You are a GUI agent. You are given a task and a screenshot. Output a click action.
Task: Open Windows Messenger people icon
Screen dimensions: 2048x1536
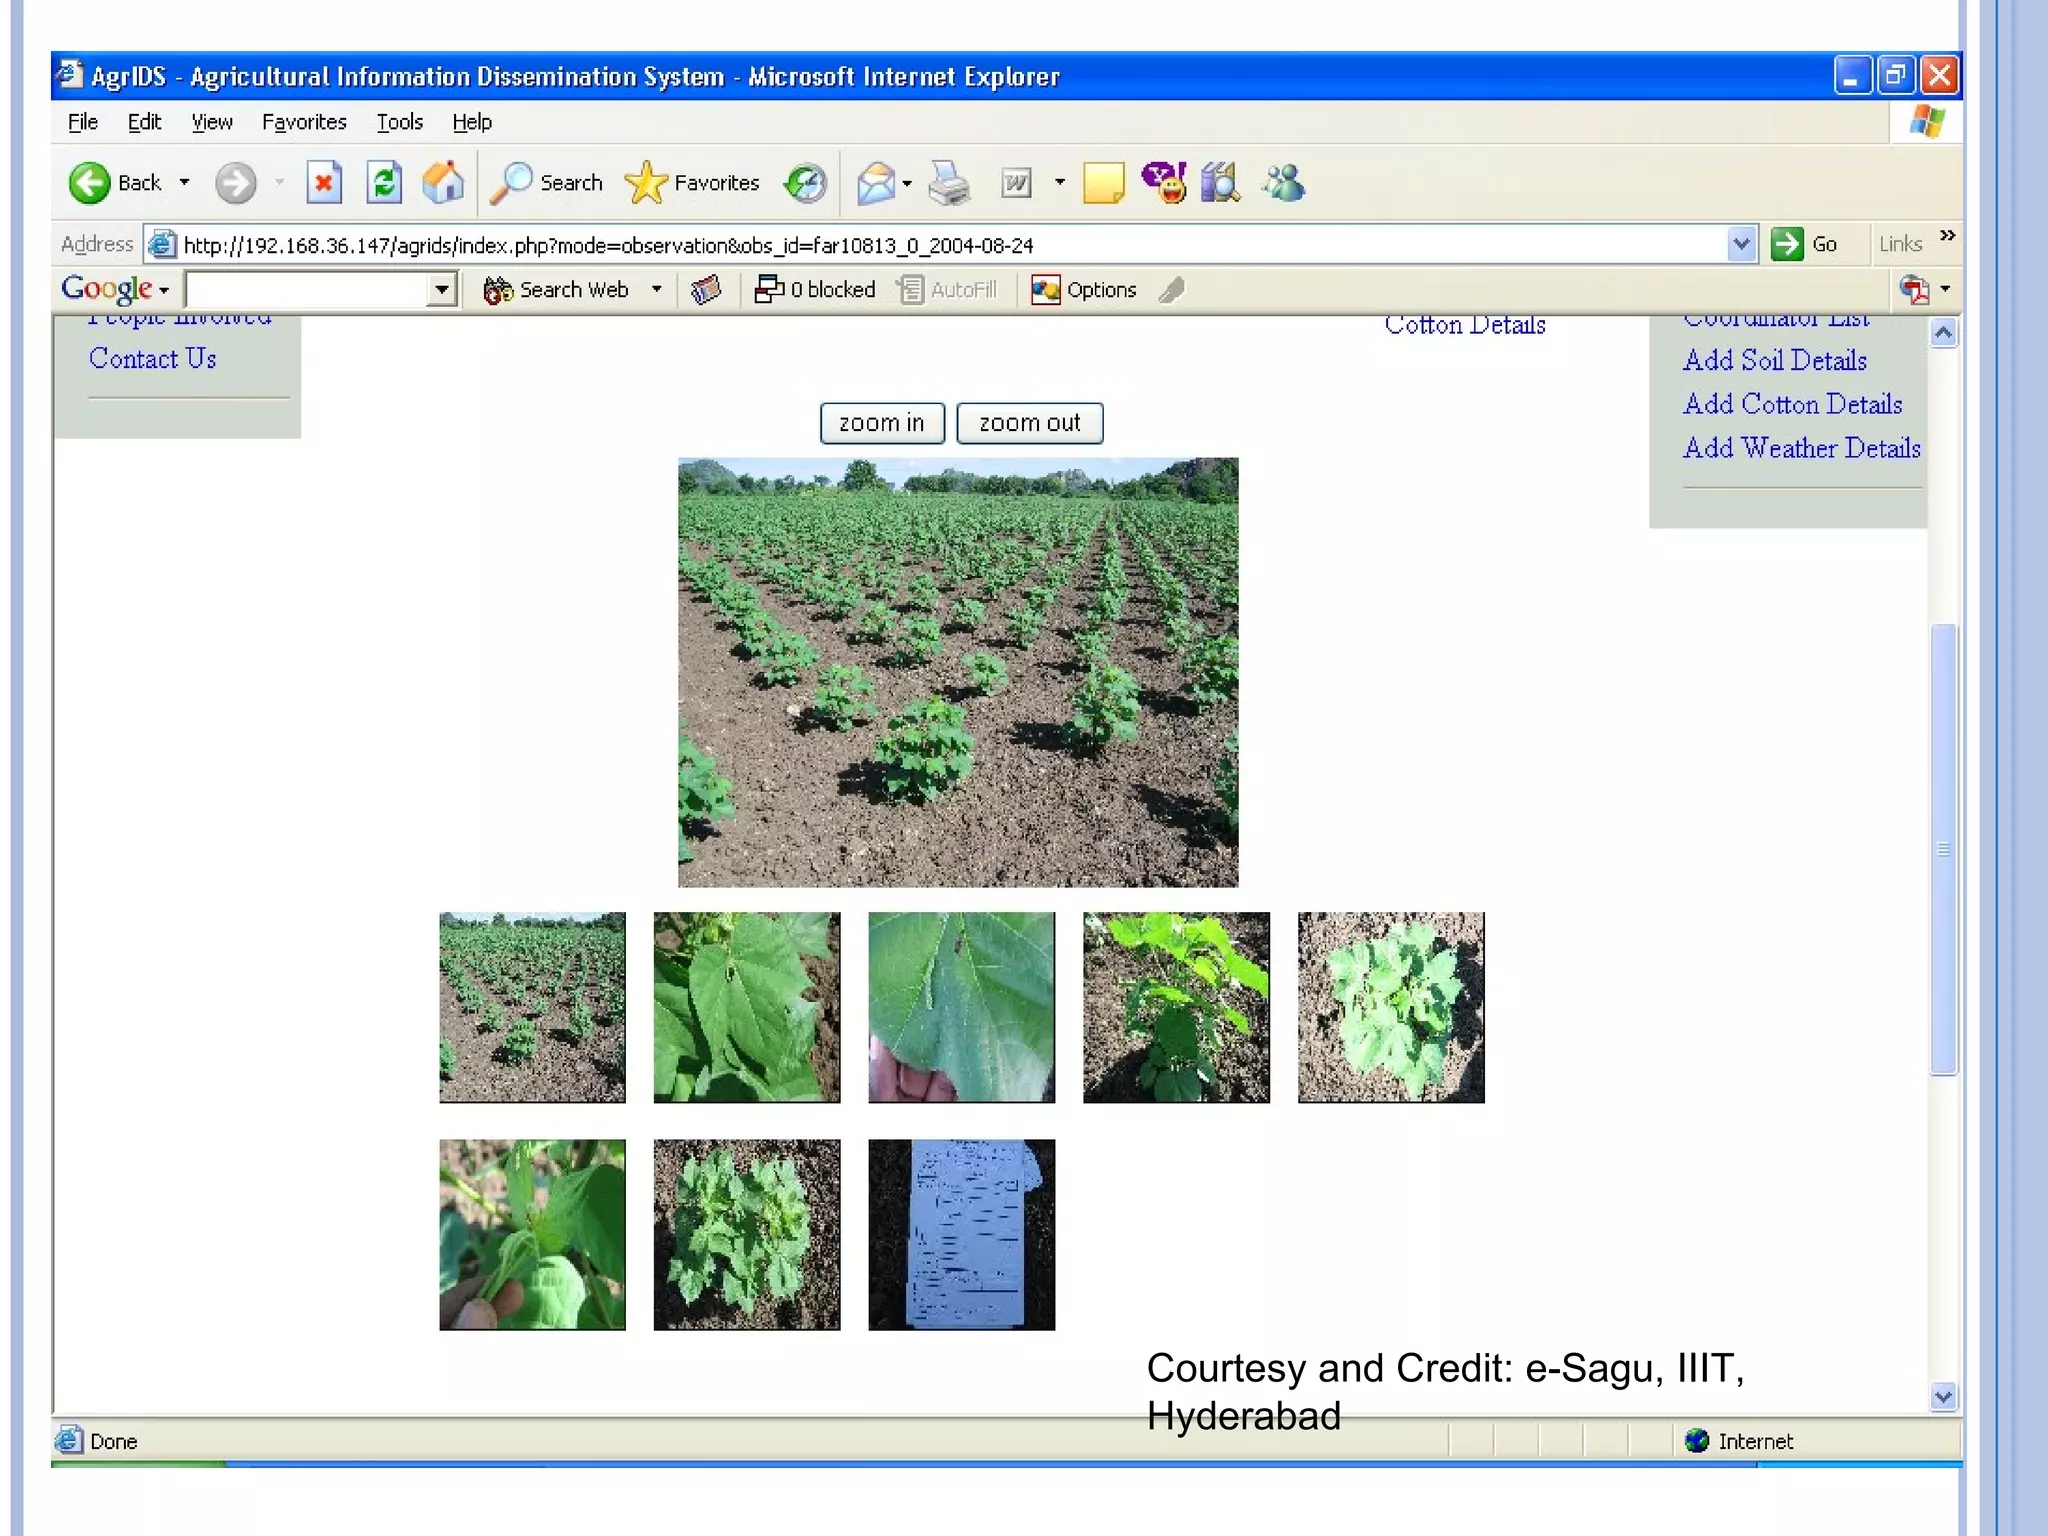(x=1284, y=183)
